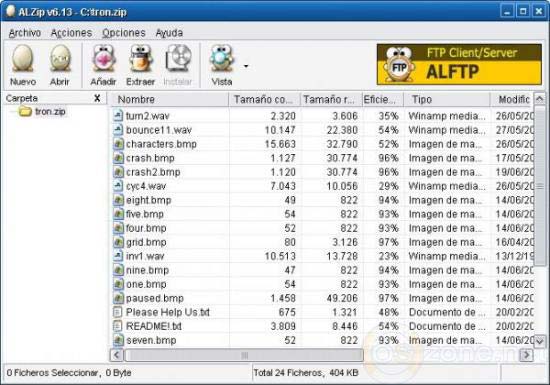Select the file name bounce11.wav
Screen dimensions: 550x385
pyautogui.click(x=159, y=130)
